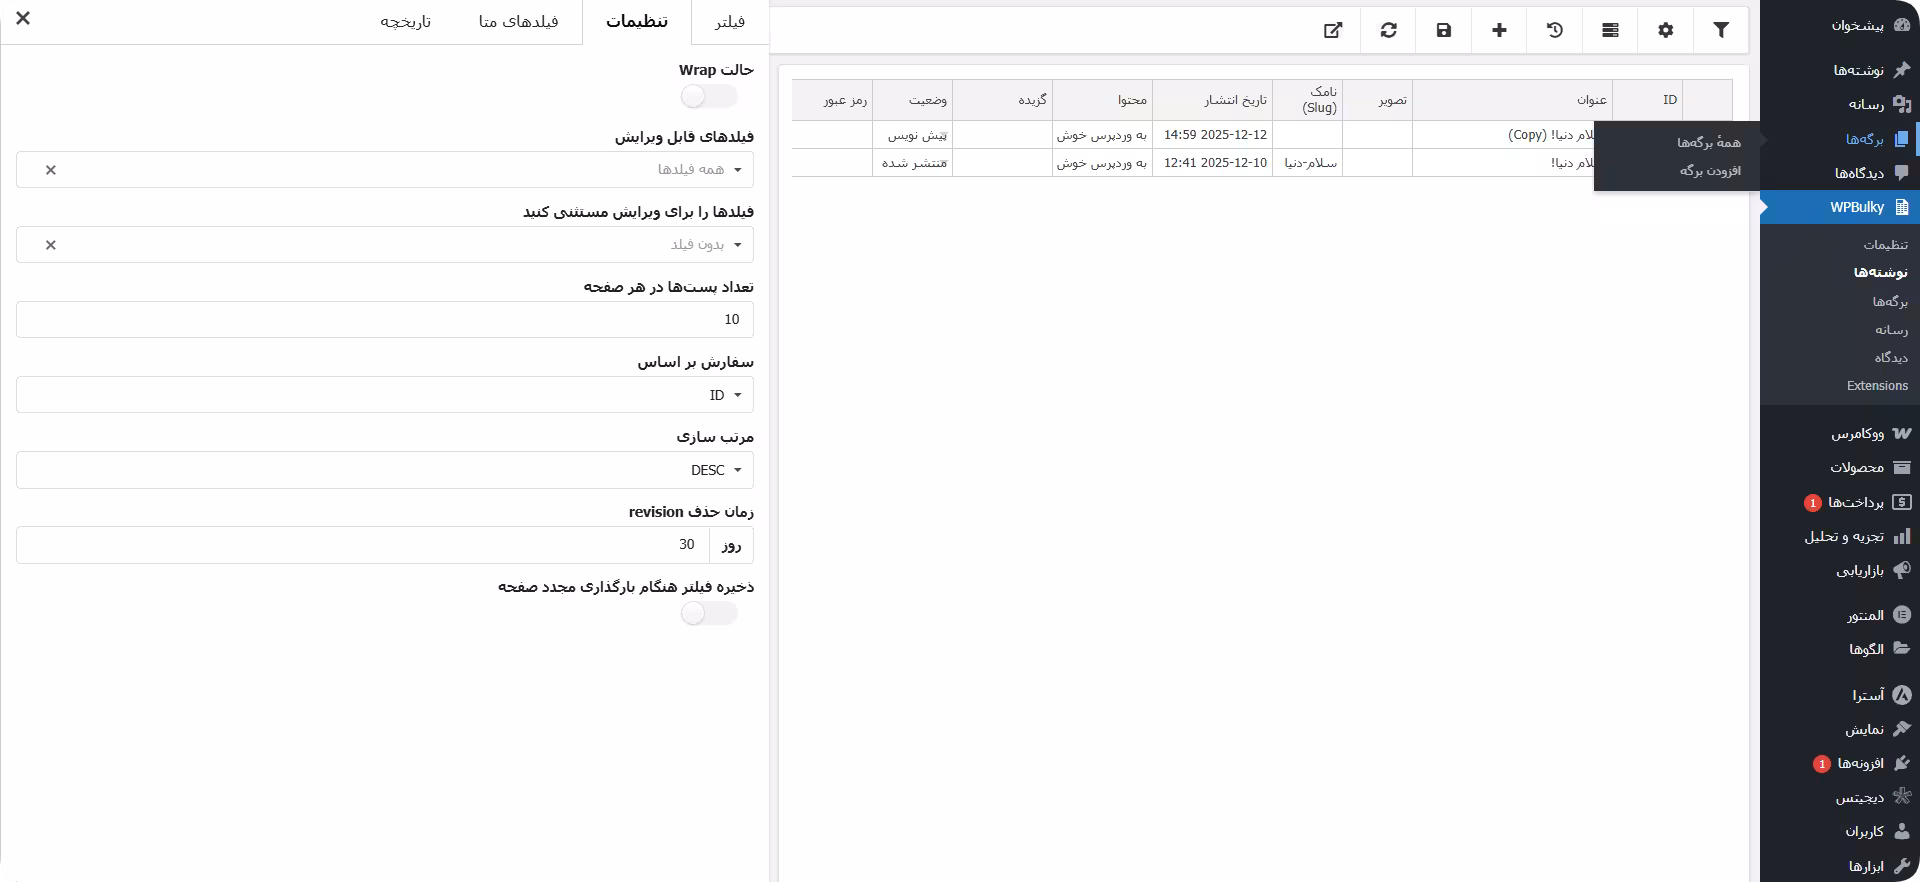
Task: Clear the 'همه فیلدها' editable fields selection
Action: pos(51,170)
